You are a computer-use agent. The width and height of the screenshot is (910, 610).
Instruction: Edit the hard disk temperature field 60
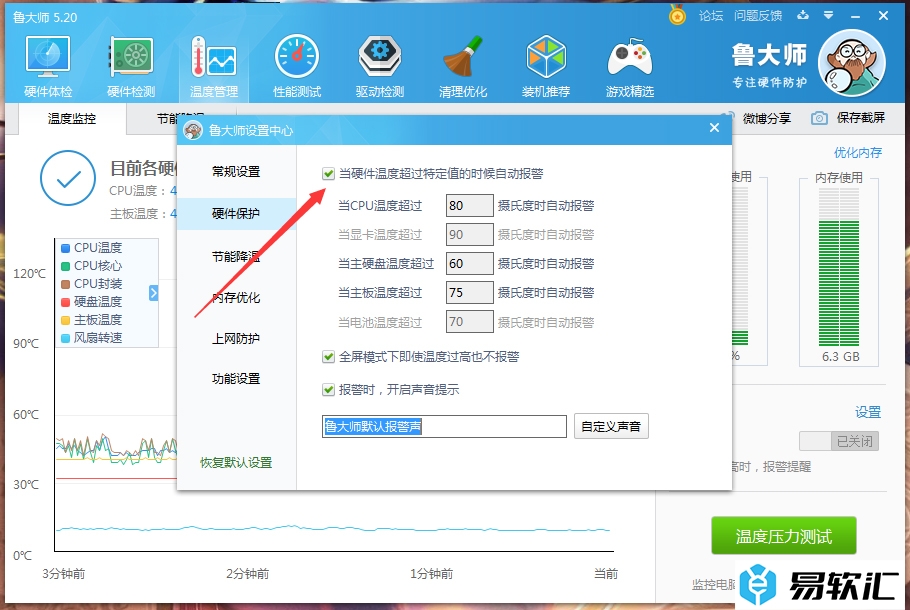pyautogui.click(x=470, y=264)
